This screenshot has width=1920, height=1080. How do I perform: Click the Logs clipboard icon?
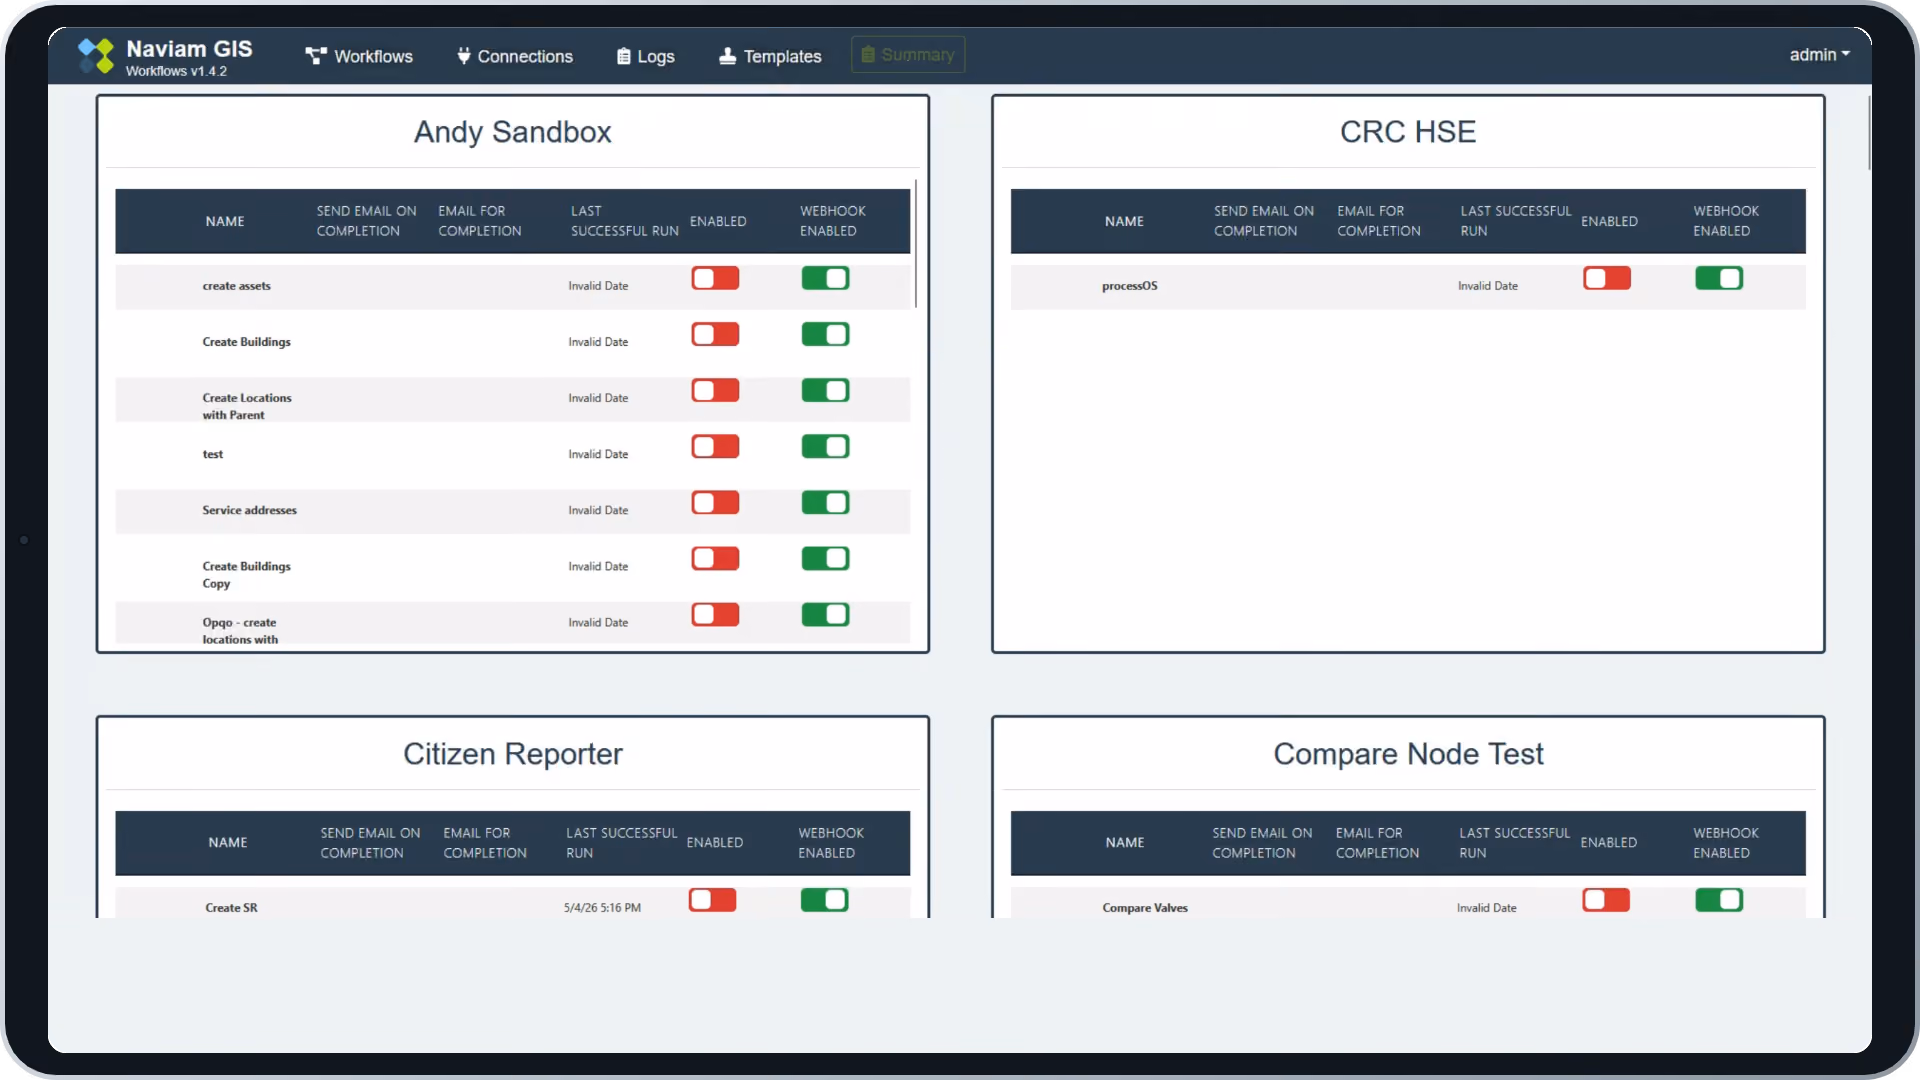click(624, 56)
